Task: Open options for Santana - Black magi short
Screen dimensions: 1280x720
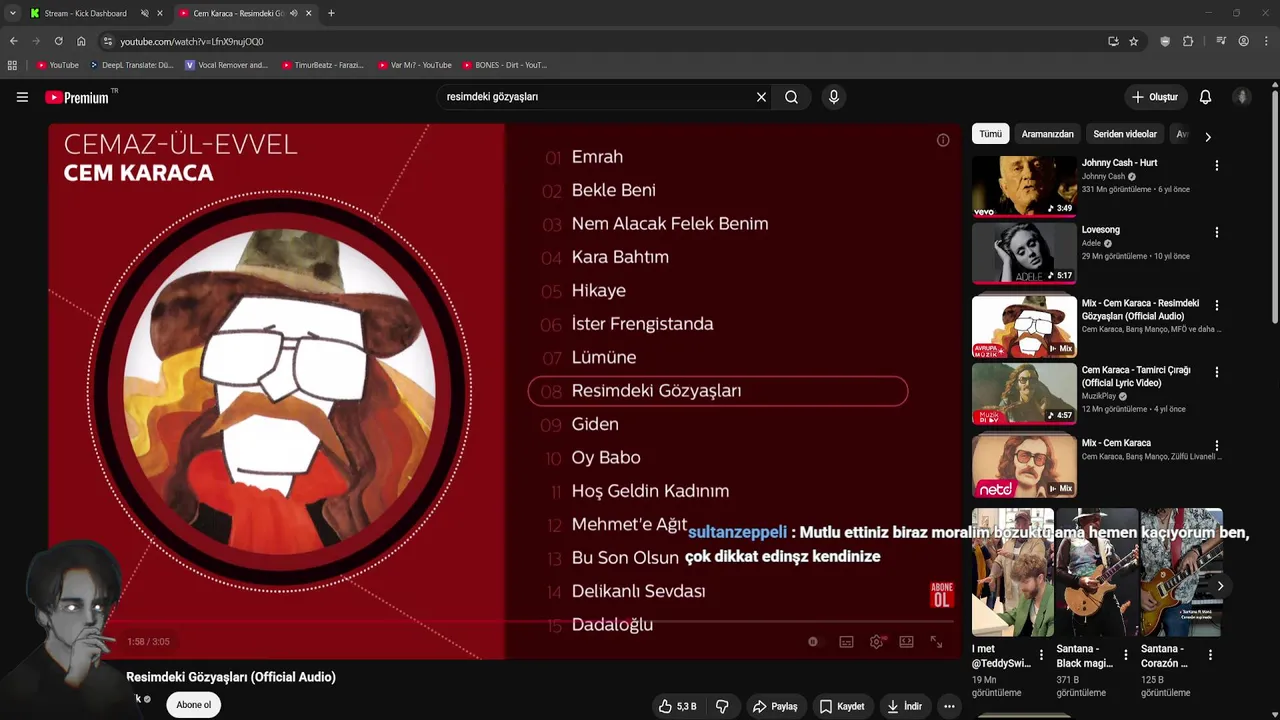Action: 1126,656
